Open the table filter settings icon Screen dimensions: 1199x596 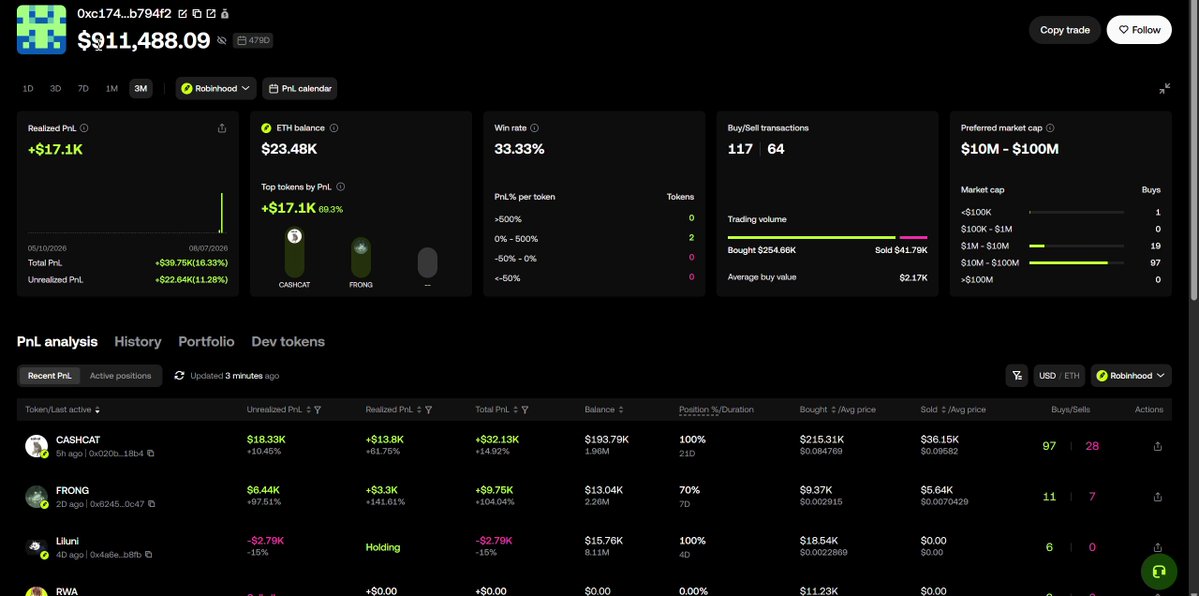tap(1016, 376)
